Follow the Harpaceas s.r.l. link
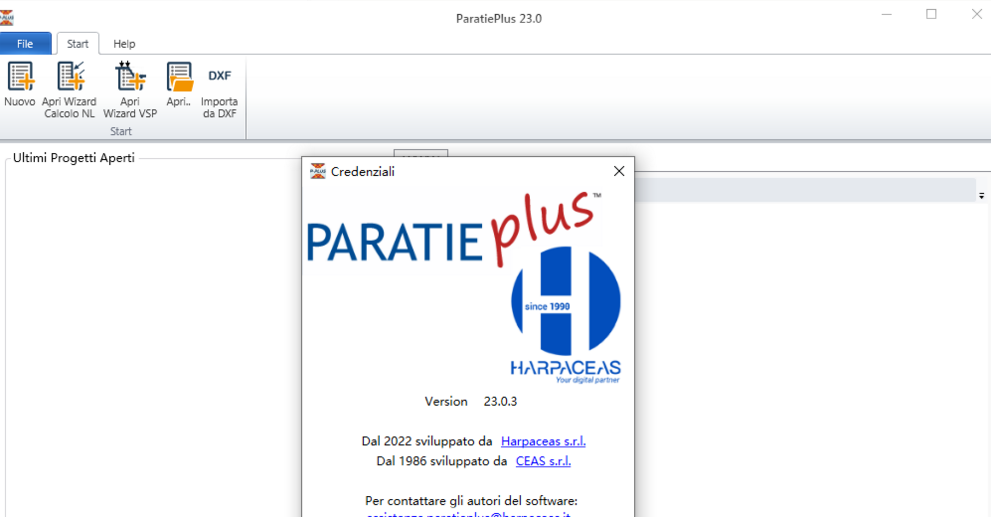 [x=543, y=441]
